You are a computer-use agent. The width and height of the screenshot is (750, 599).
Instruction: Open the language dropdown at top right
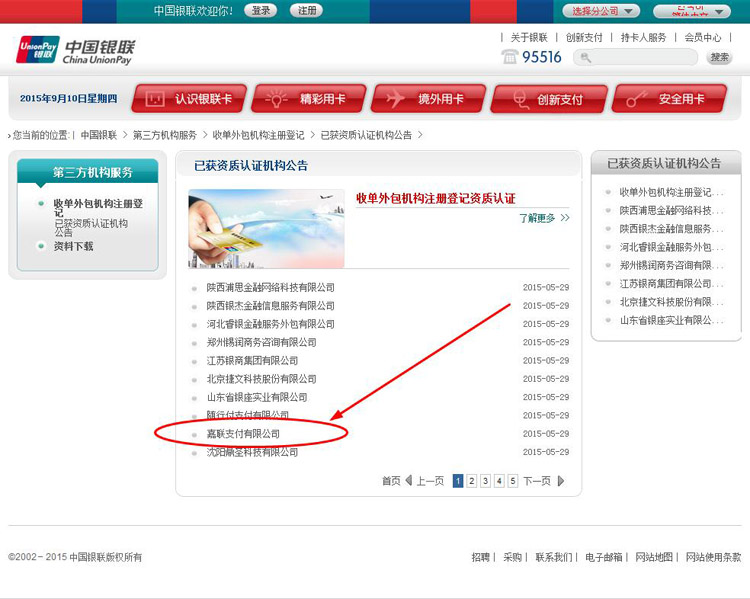tap(692, 11)
